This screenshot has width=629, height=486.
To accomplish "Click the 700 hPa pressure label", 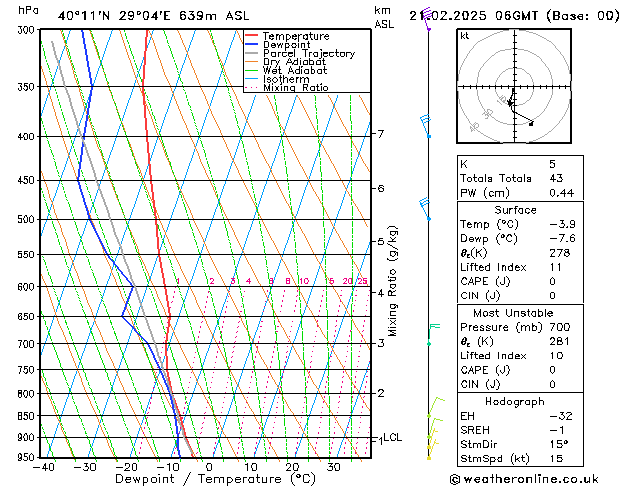I will coord(28,344).
